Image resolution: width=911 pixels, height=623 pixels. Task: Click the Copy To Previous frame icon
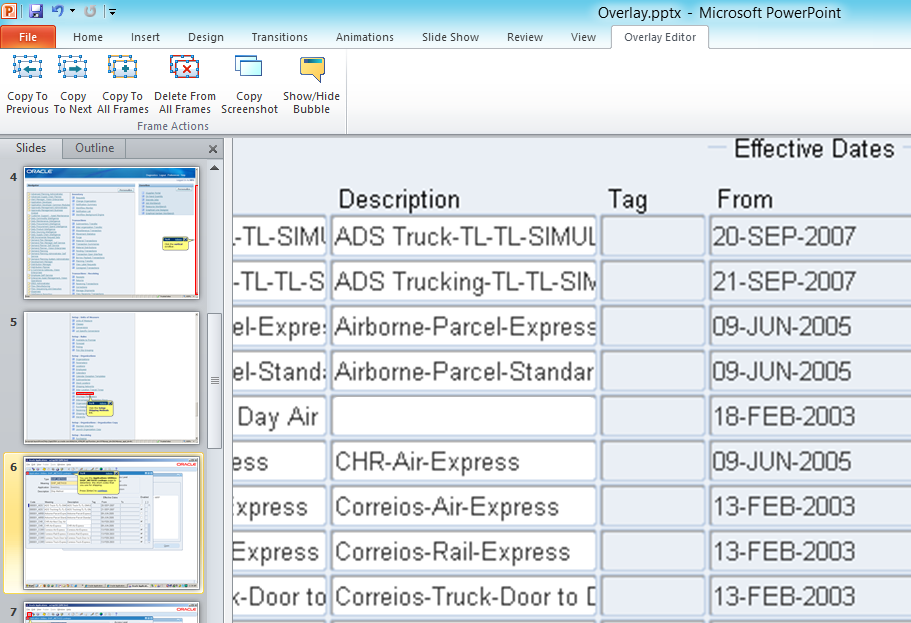pos(27,68)
